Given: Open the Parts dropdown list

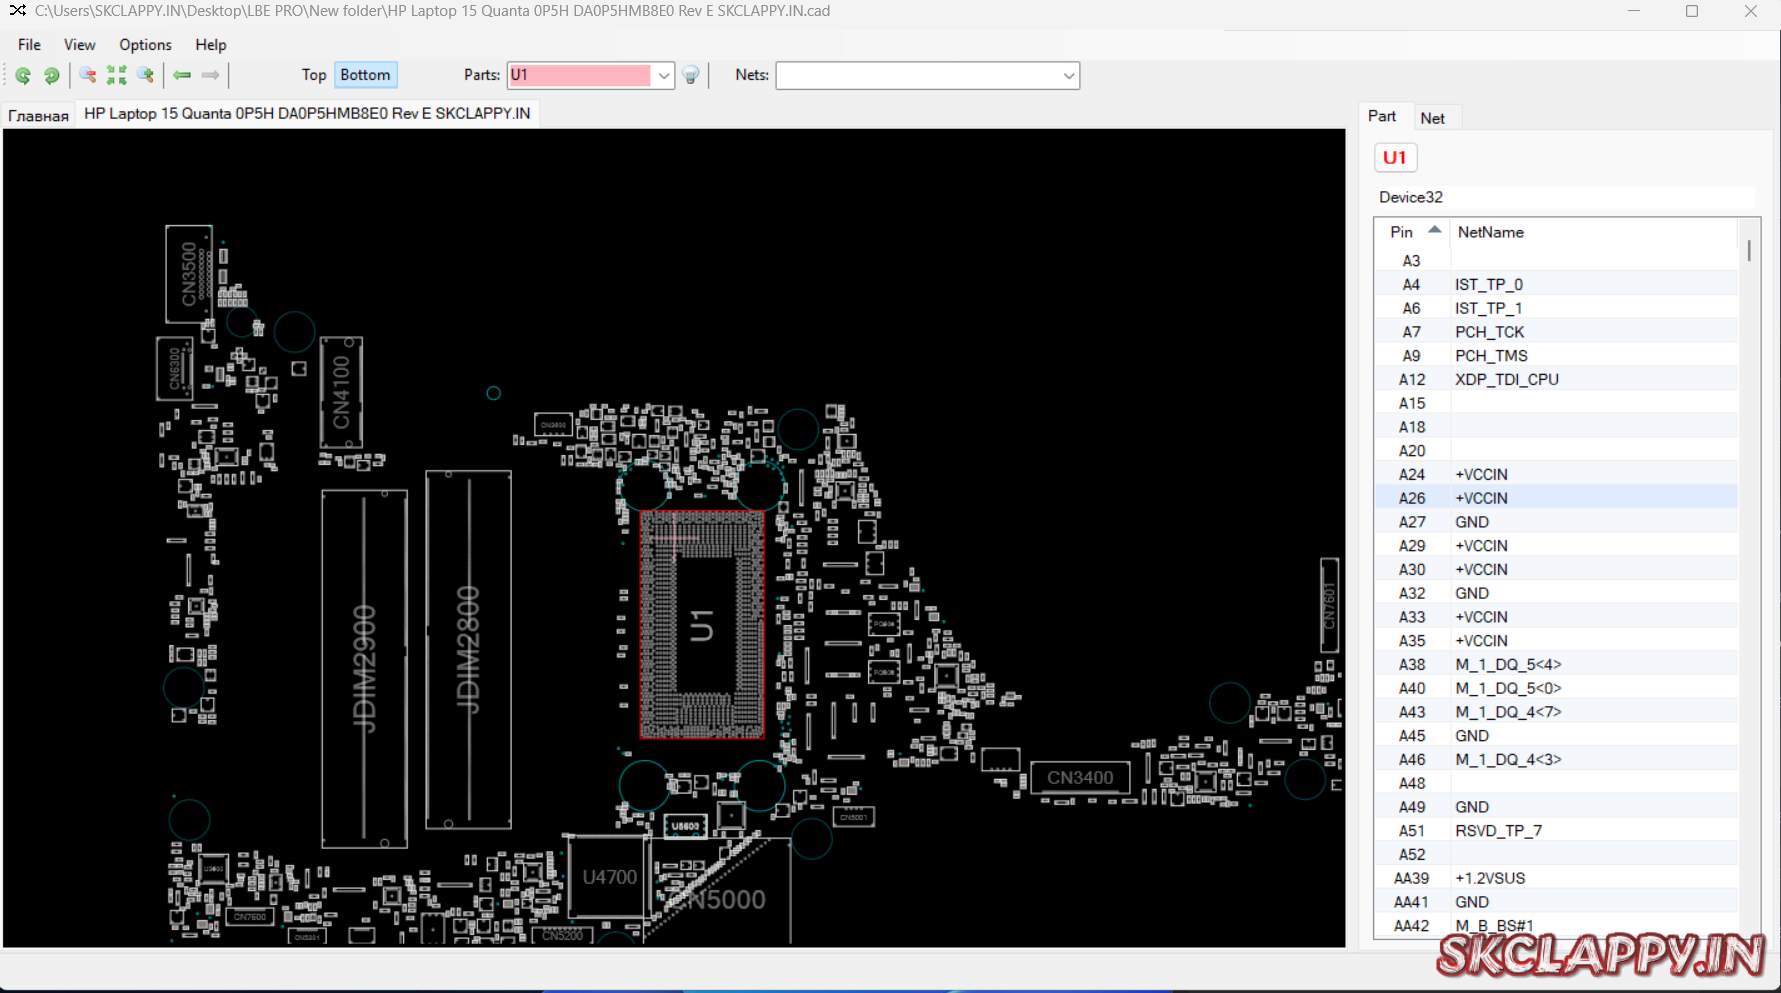Looking at the screenshot, I should pyautogui.click(x=663, y=75).
